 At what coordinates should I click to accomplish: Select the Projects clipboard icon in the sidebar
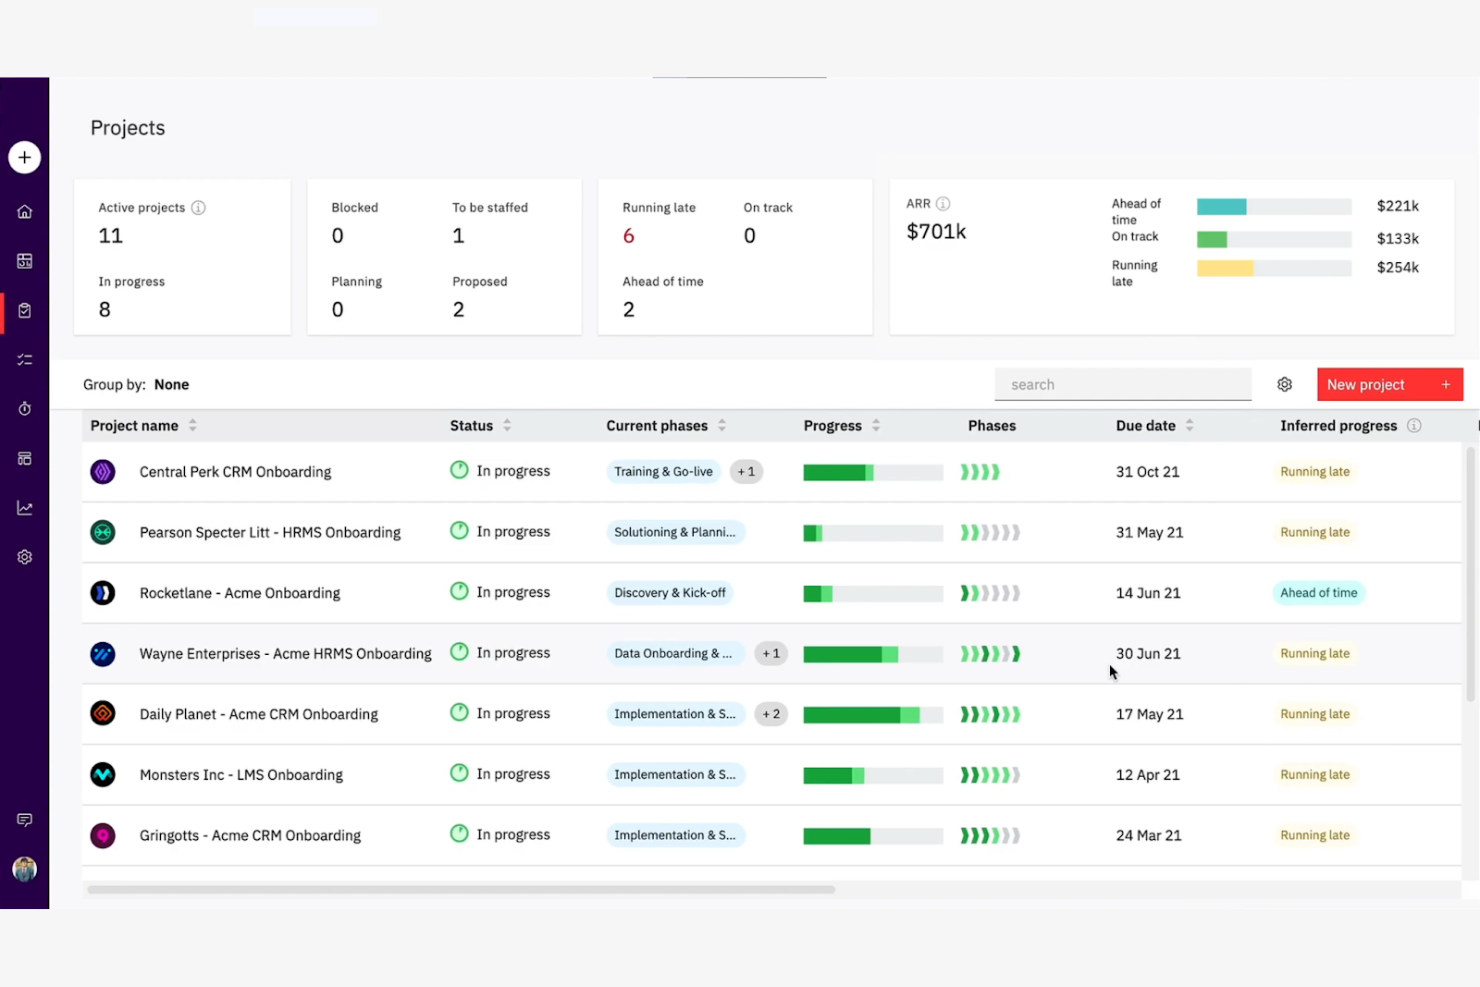pyautogui.click(x=24, y=311)
